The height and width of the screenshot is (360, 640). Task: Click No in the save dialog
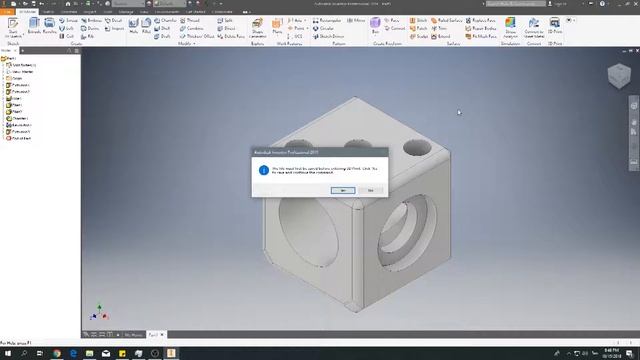pyautogui.click(x=371, y=191)
